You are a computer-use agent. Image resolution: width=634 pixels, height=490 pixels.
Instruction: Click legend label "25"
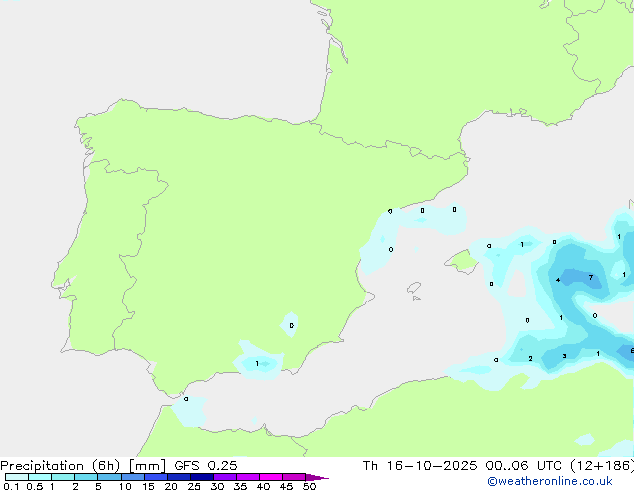(194, 486)
